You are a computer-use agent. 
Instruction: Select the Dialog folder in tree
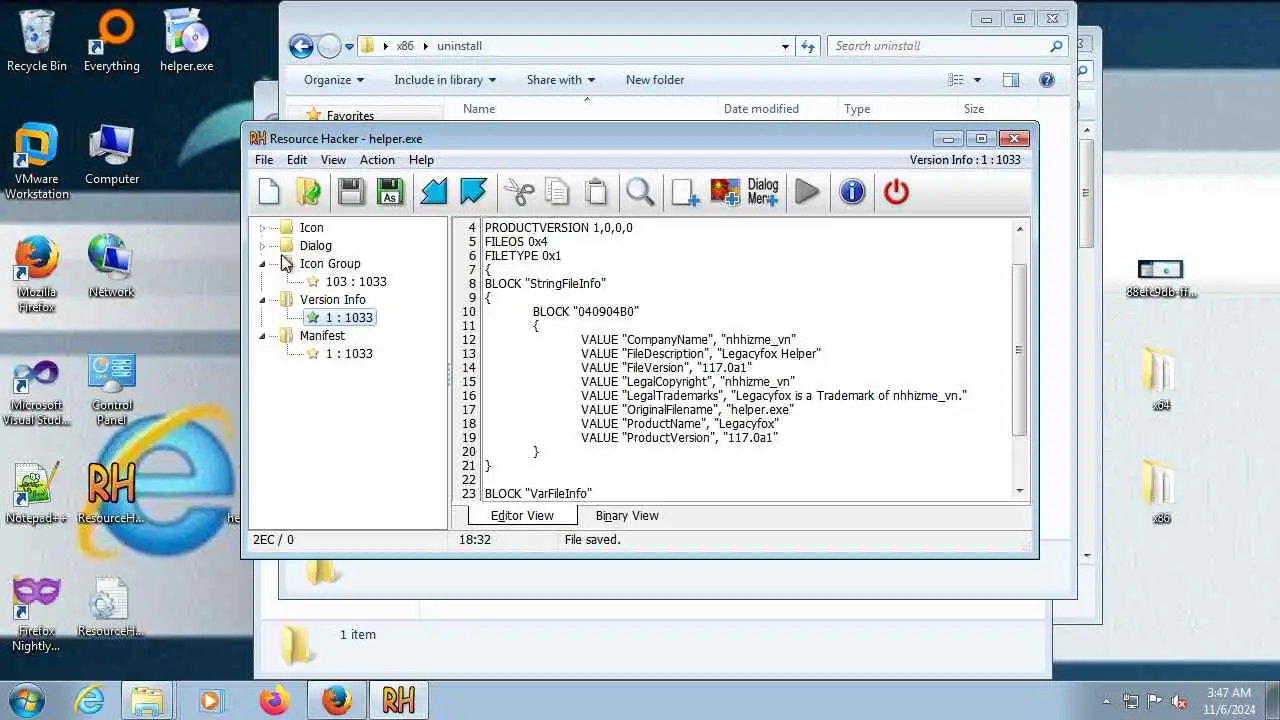click(x=315, y=246)
